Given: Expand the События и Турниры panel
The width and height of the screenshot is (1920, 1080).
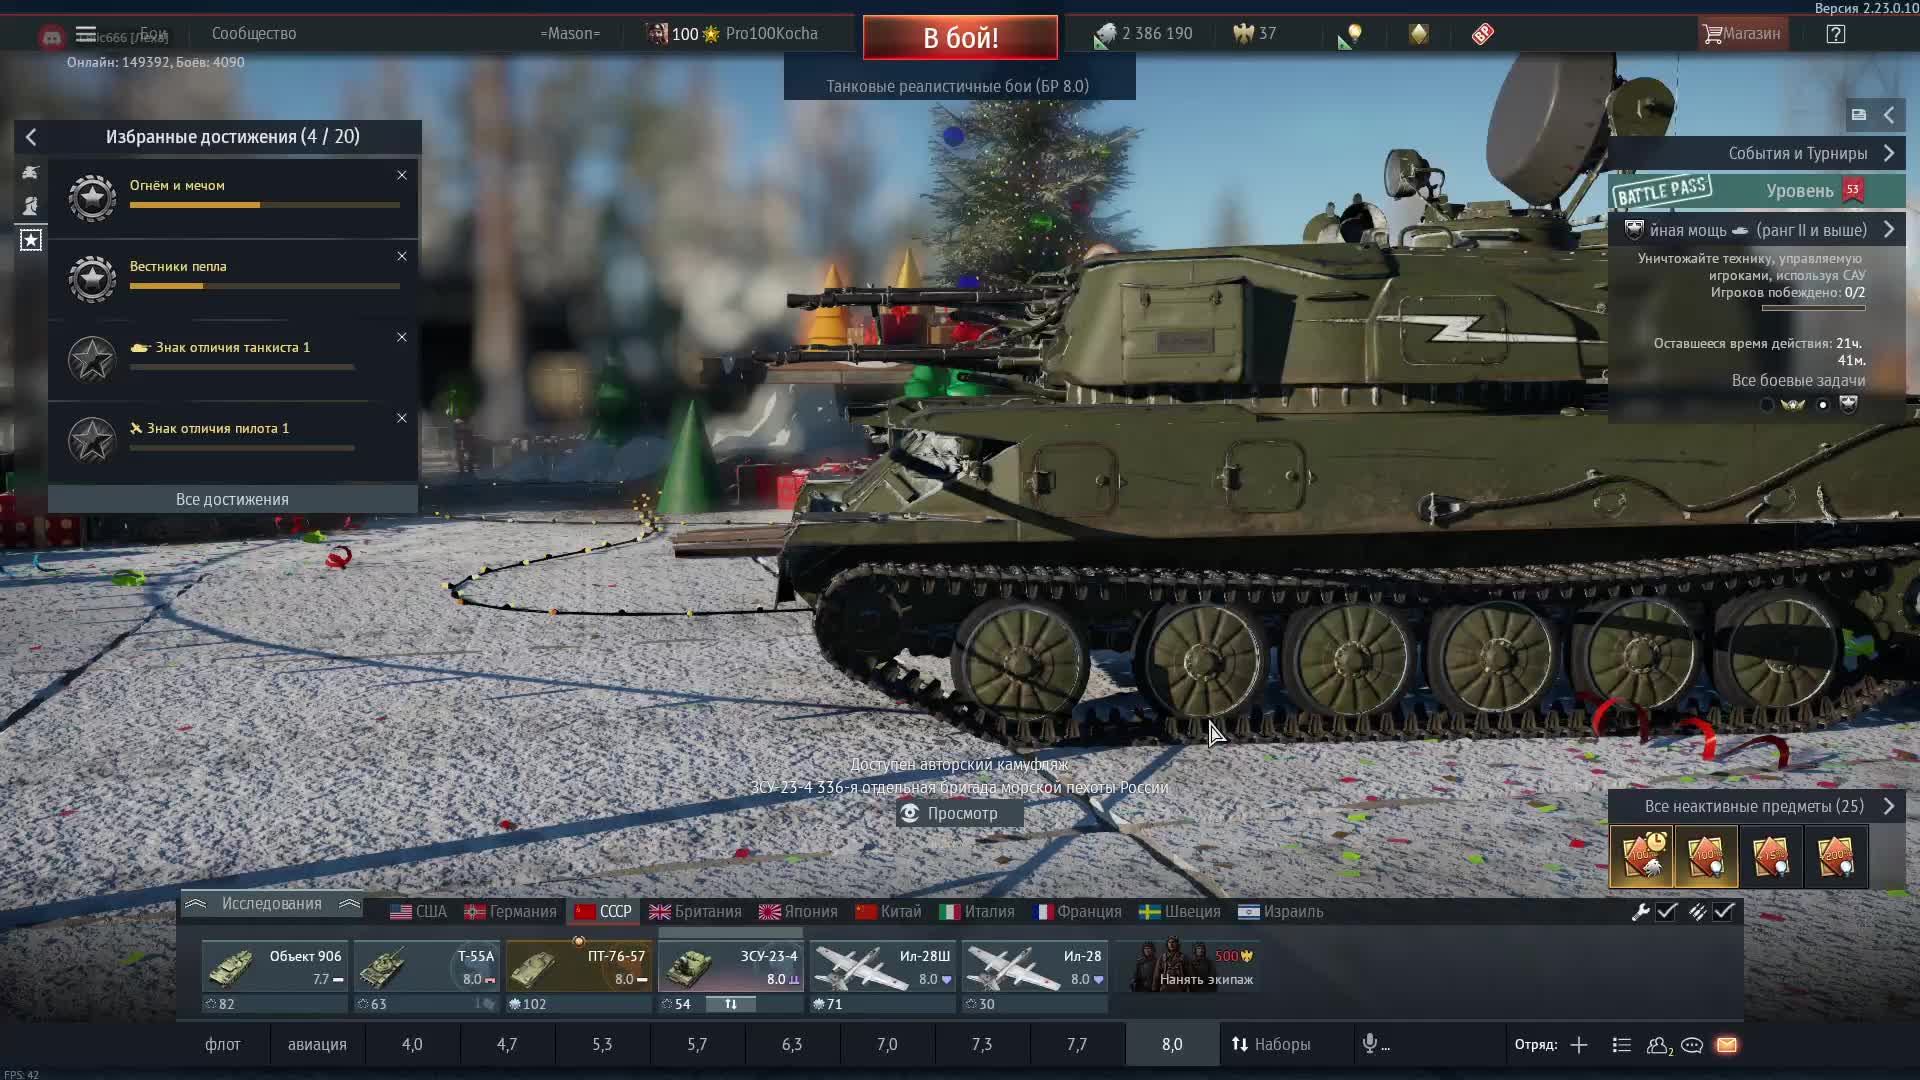Looking at the screenshot, I should click(1890, 153).
